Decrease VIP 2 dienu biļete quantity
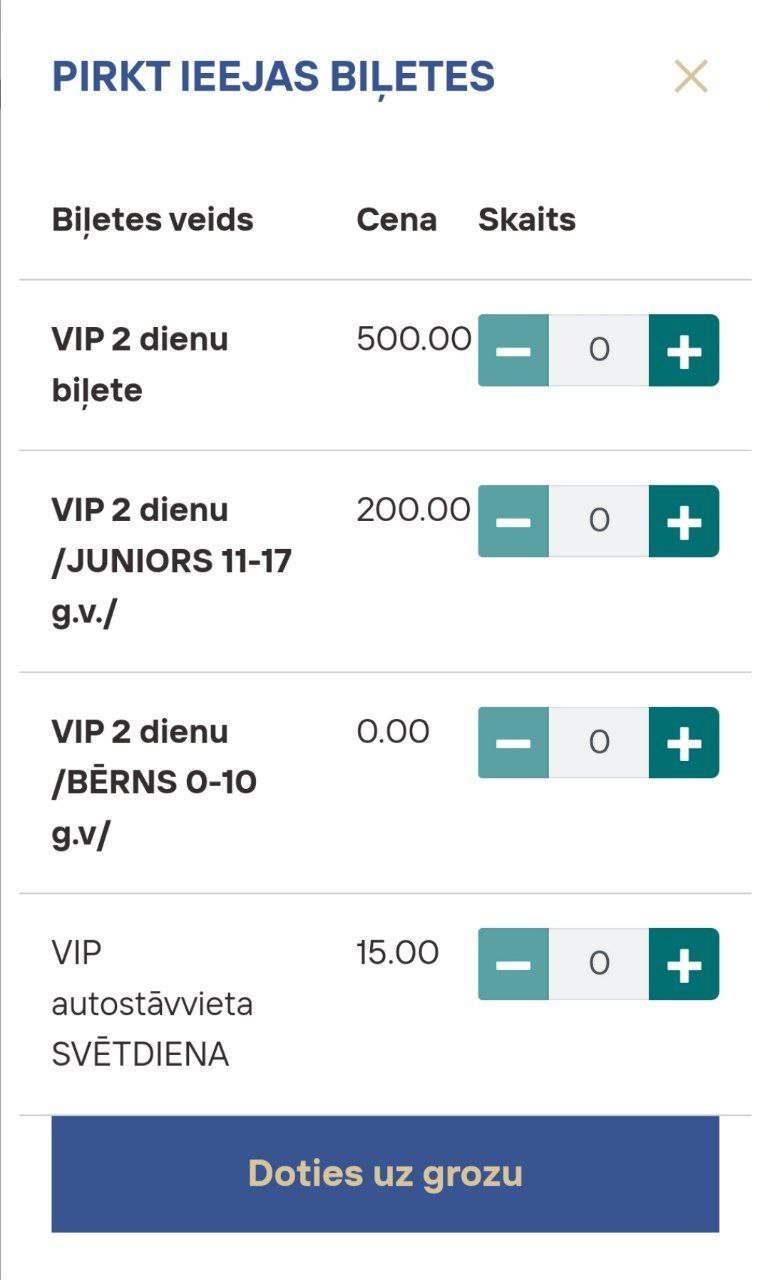 tap(513, 350)
